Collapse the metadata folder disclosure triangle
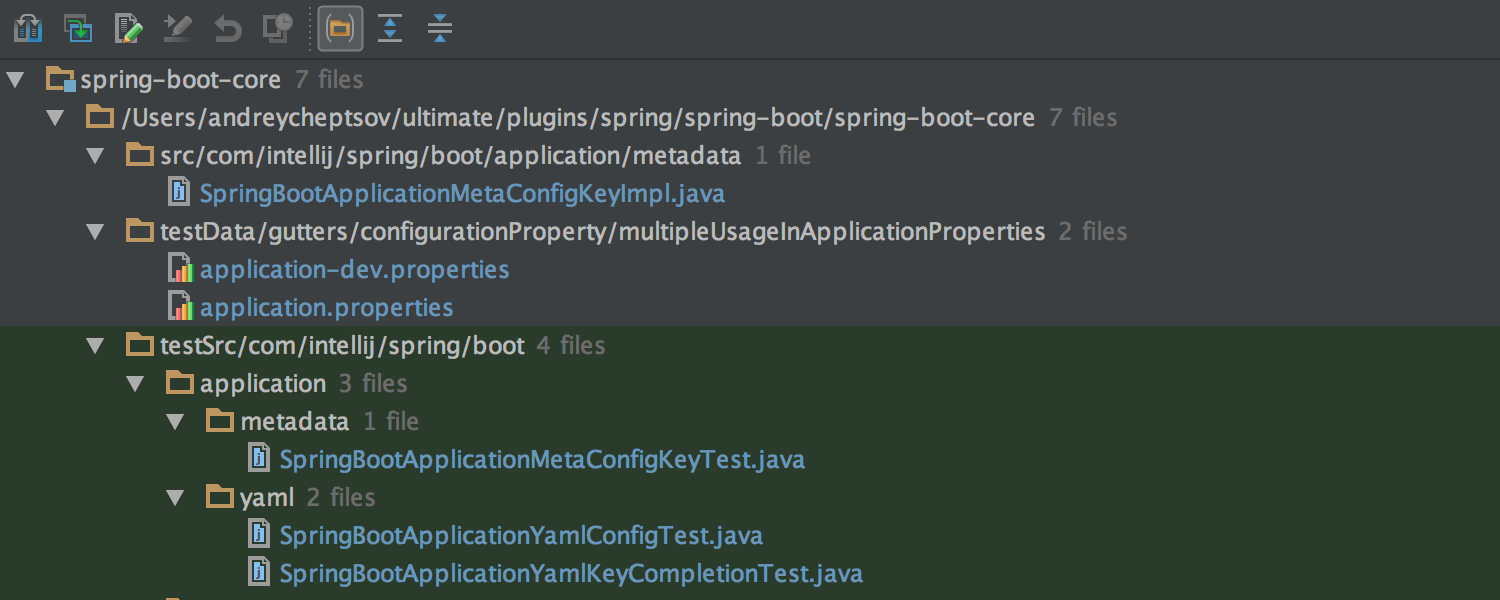 pyautogui.click(x=176, y=421)
